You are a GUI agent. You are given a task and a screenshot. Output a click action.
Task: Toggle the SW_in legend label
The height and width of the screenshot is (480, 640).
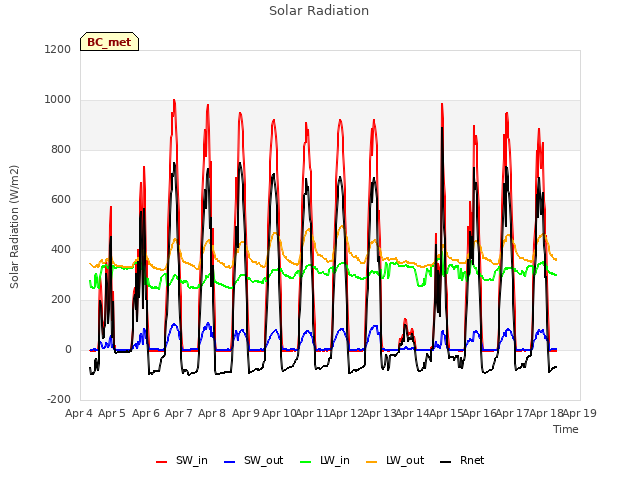click(x=191, y=460)
